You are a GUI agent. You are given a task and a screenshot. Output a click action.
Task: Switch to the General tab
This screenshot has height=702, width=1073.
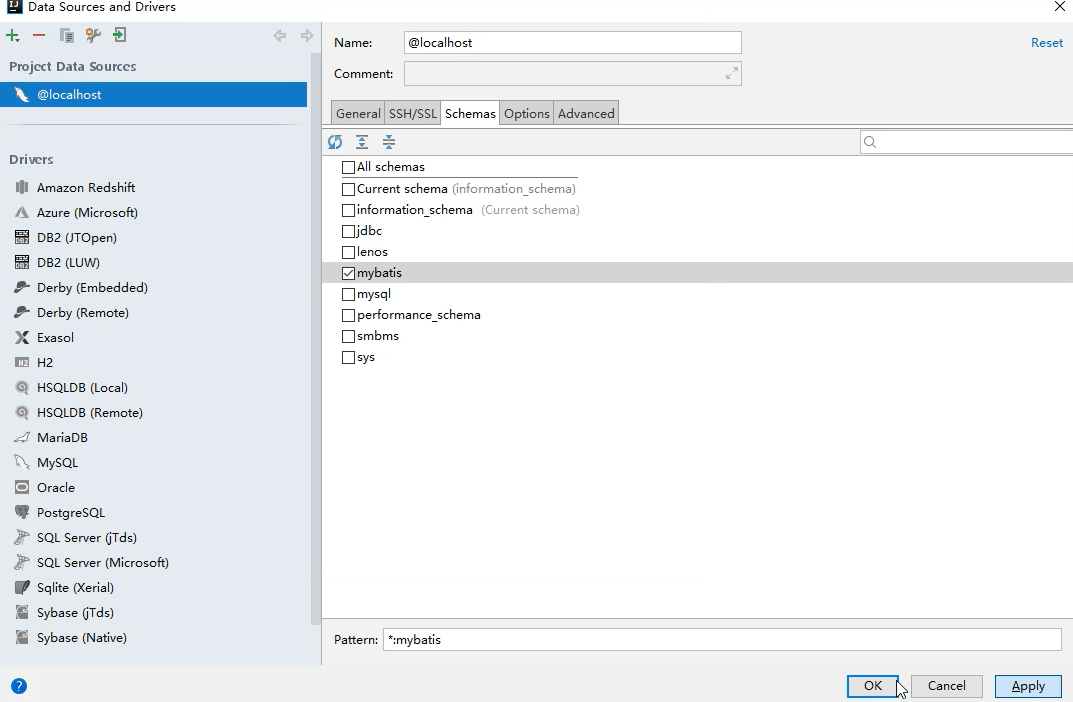(358, 114)
